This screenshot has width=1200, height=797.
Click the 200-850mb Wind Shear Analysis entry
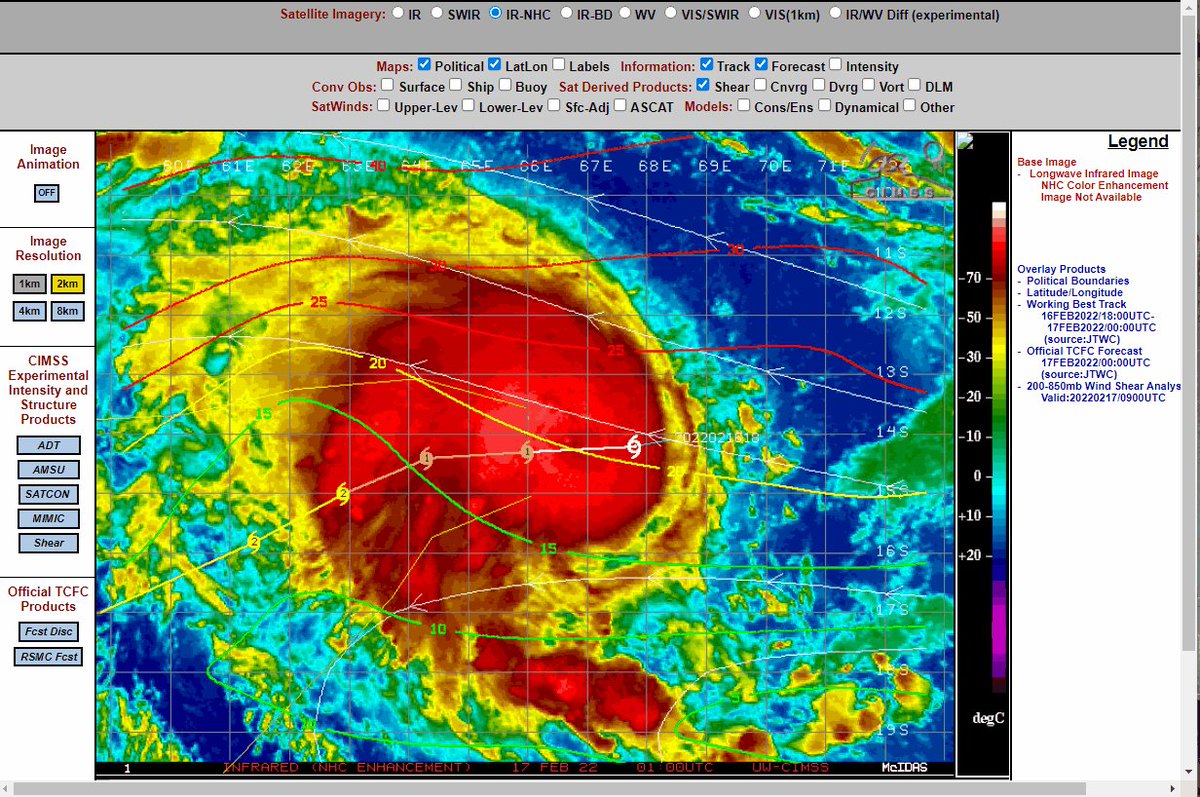pos(1103,386)
